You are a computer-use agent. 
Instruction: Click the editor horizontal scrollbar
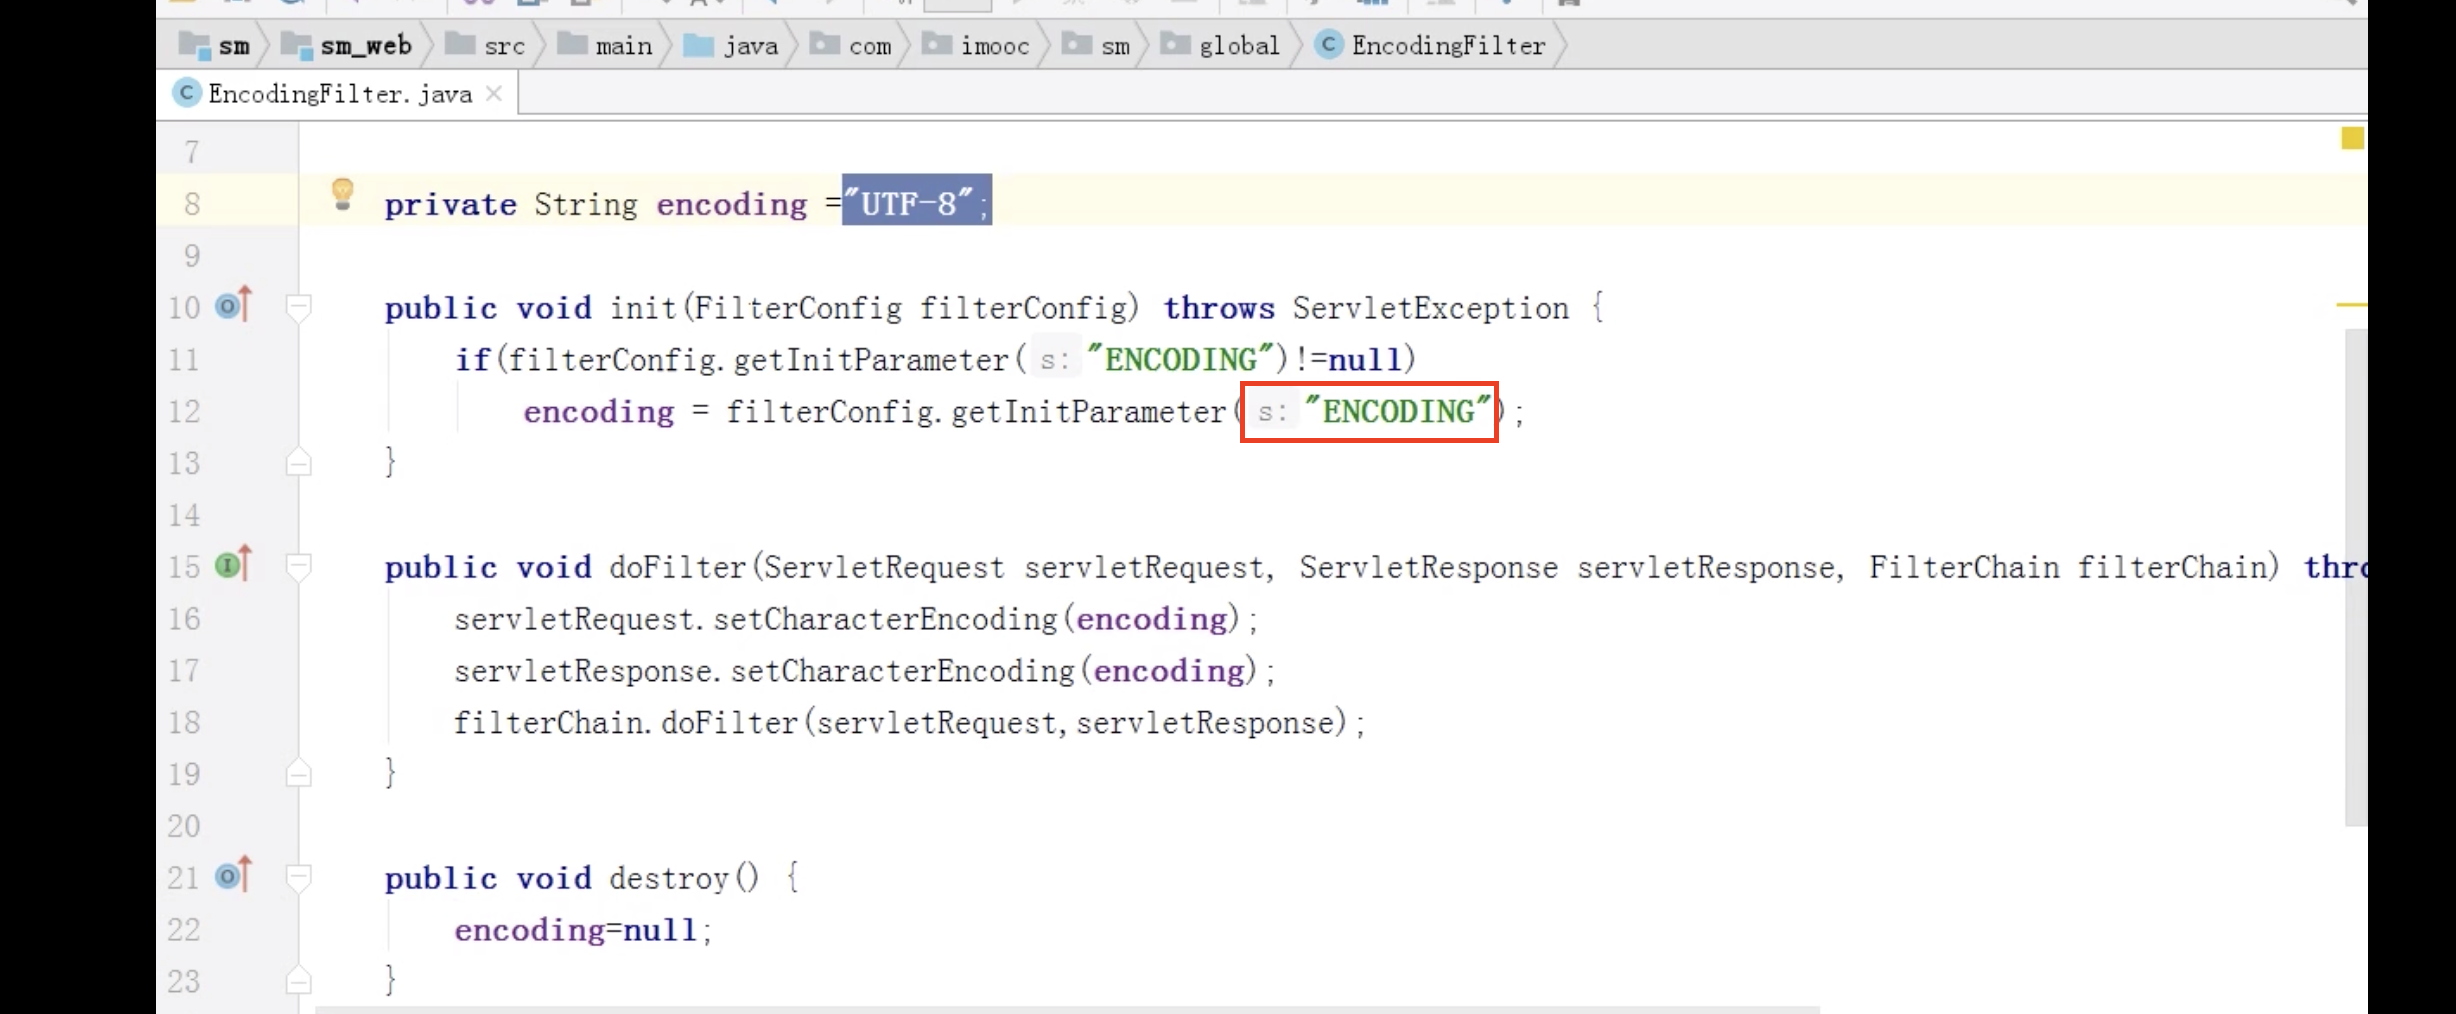pos(1067,1009)
